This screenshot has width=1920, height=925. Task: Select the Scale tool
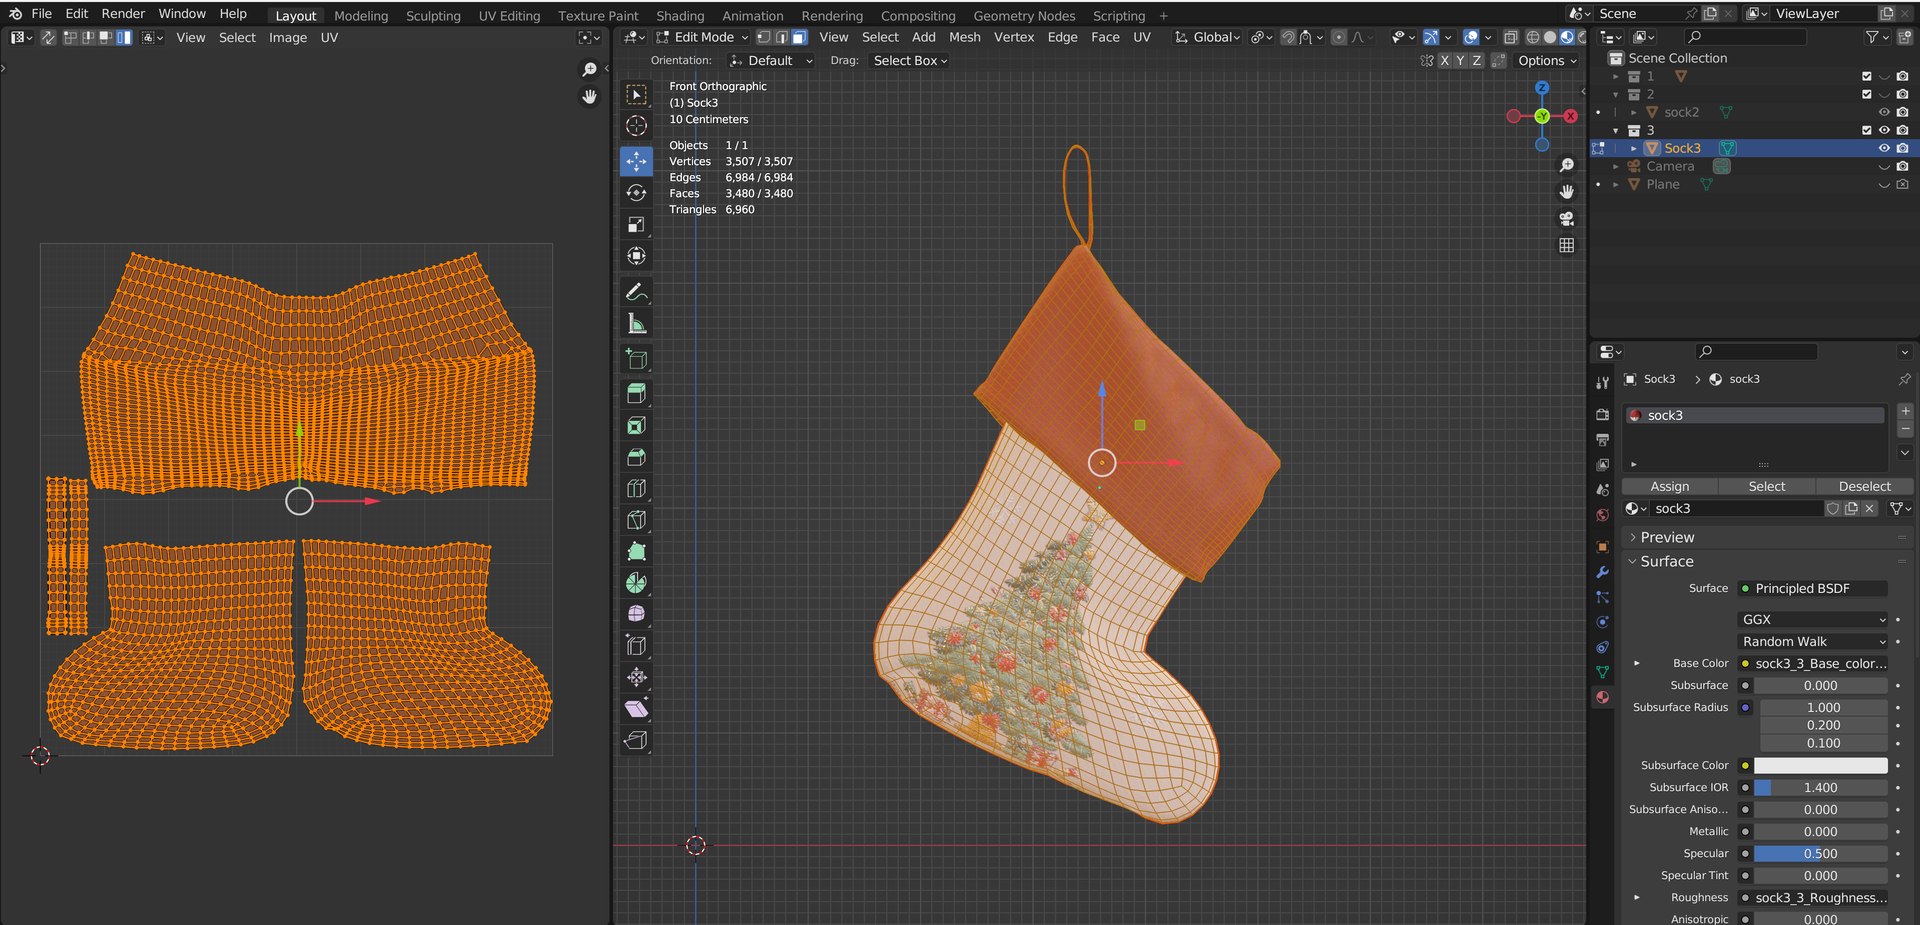pos(636,225)
